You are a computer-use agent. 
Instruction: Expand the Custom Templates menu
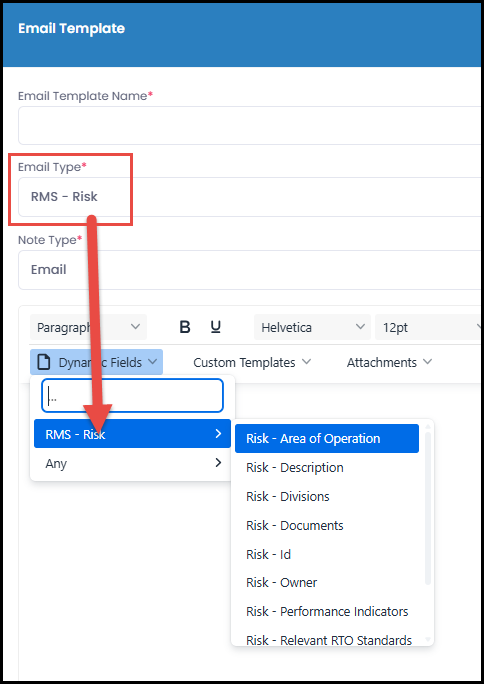click(x=252, y=362)
